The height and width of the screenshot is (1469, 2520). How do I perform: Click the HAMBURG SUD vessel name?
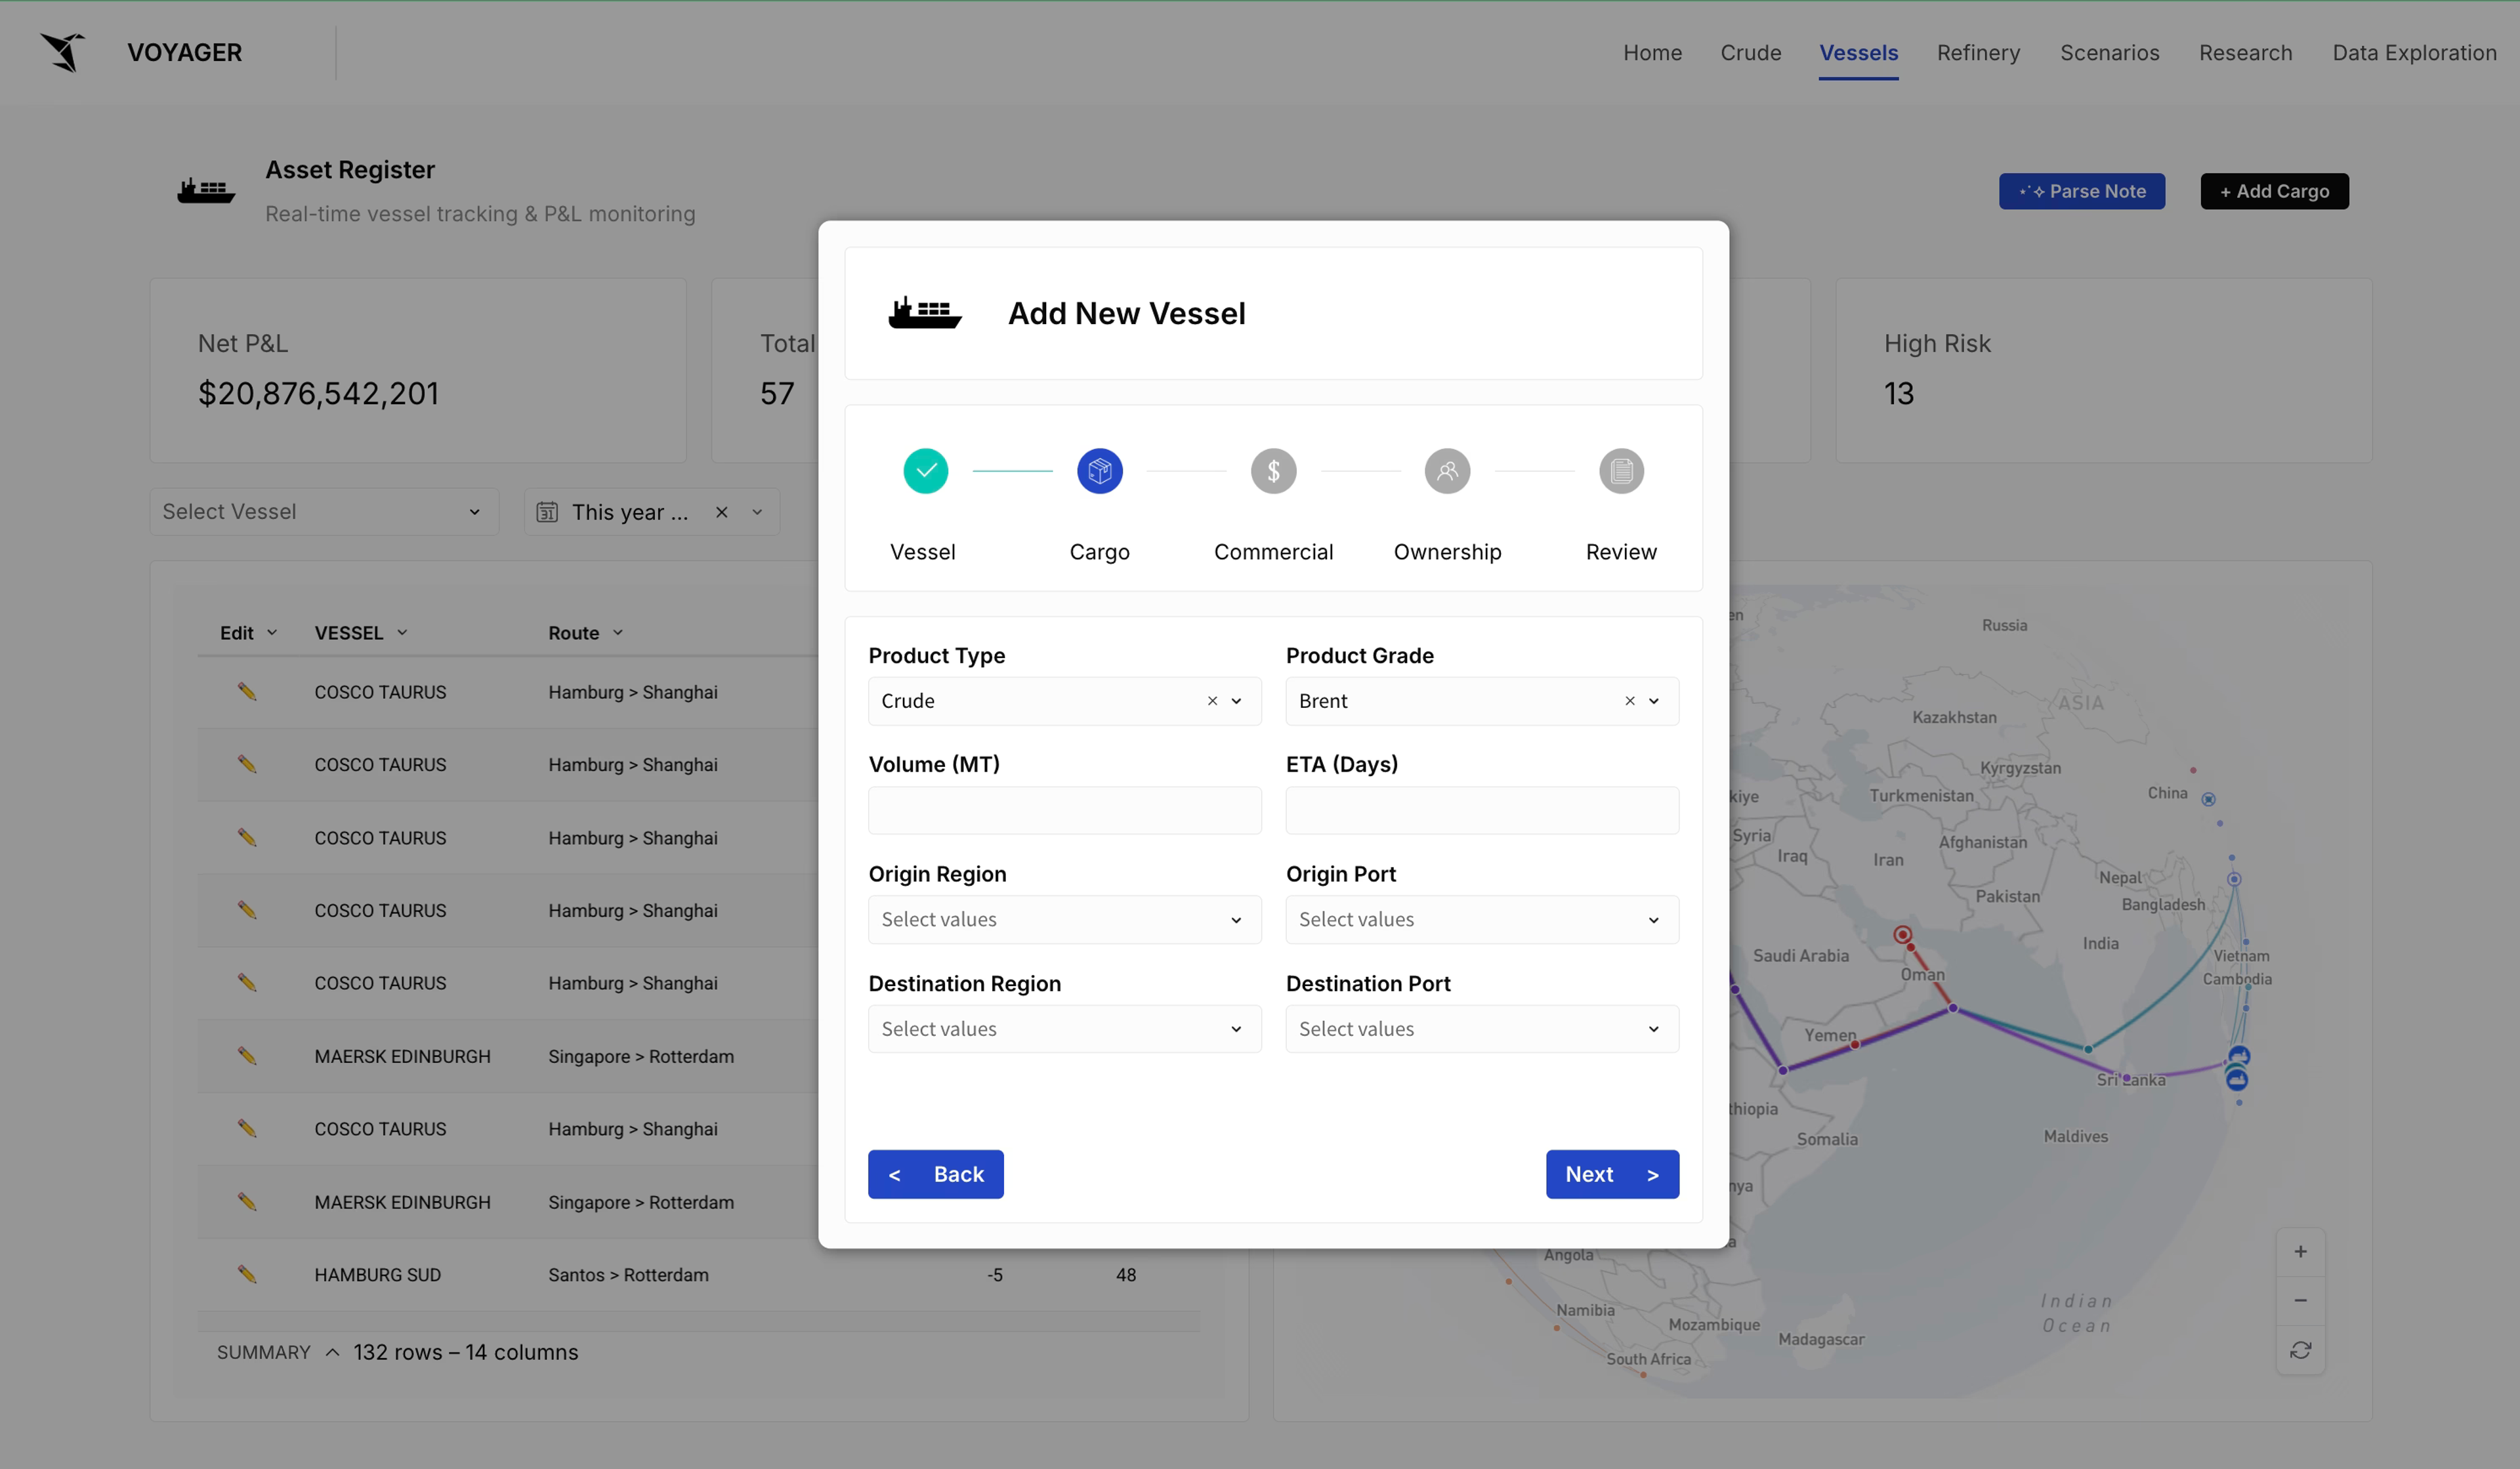(x=377, y=1274)
